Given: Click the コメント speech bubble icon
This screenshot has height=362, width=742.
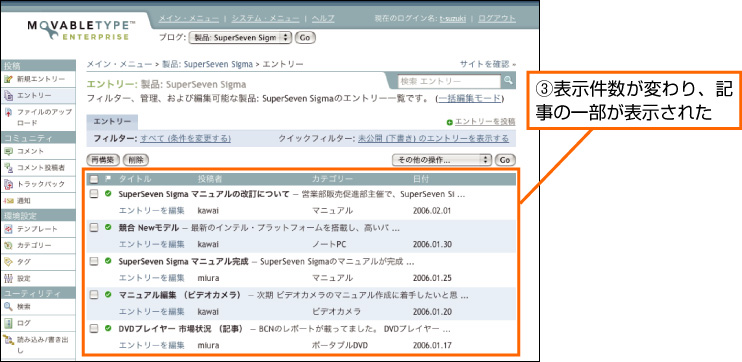Looking at the screenshot, I should pos(8,151).
